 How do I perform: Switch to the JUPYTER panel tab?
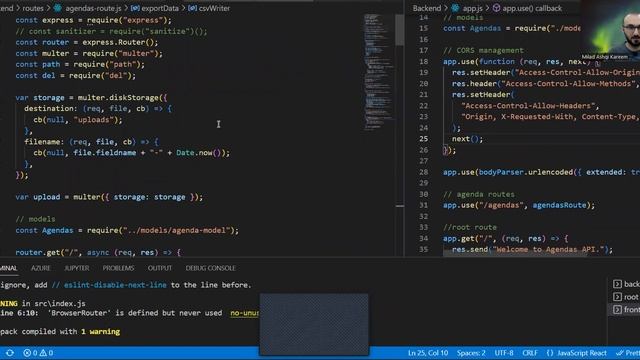pos(76,268)
